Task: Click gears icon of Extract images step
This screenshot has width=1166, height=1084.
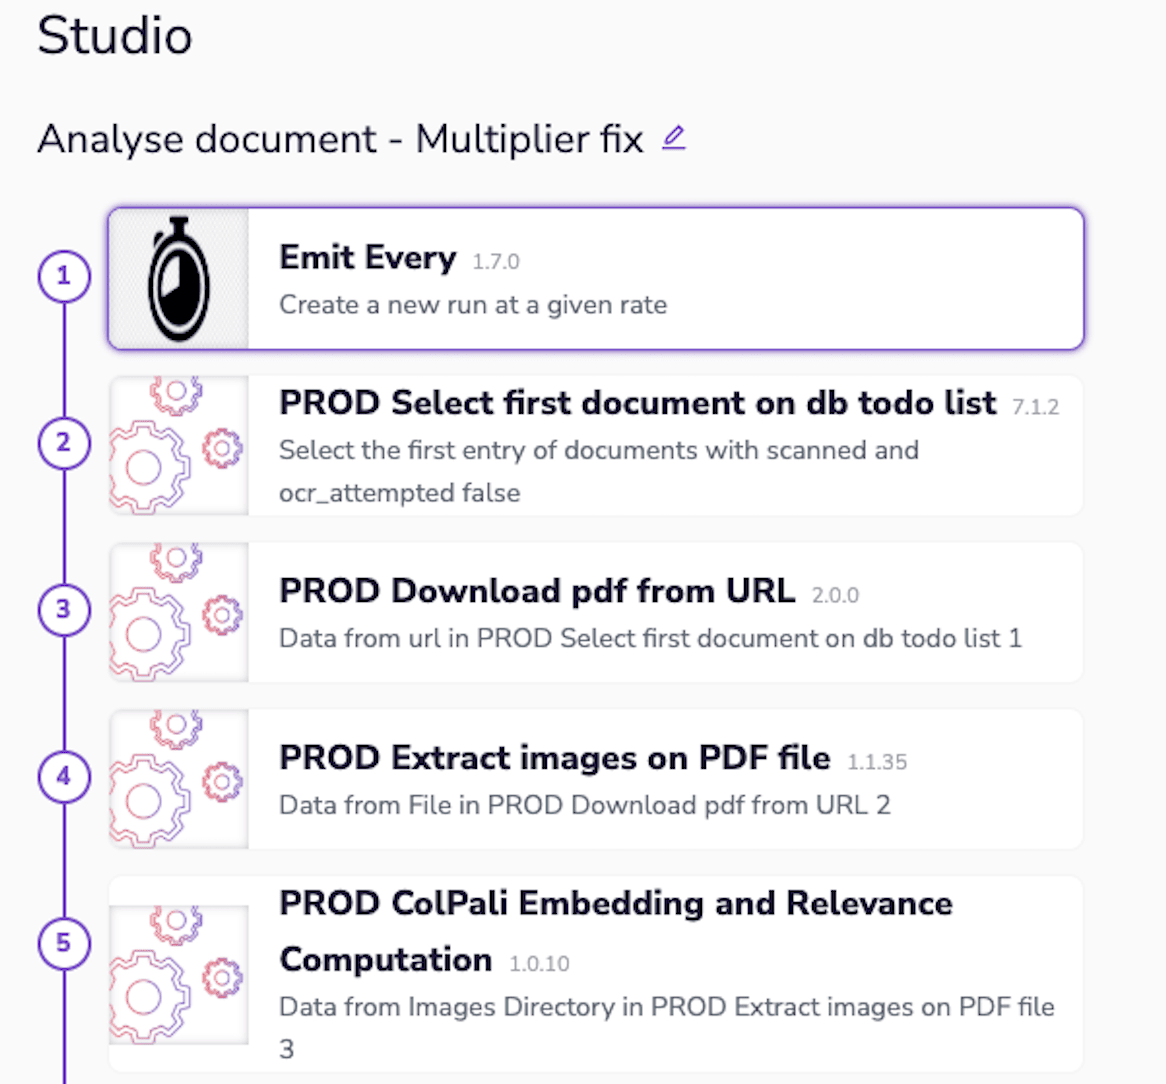Action: click(178, 779)
